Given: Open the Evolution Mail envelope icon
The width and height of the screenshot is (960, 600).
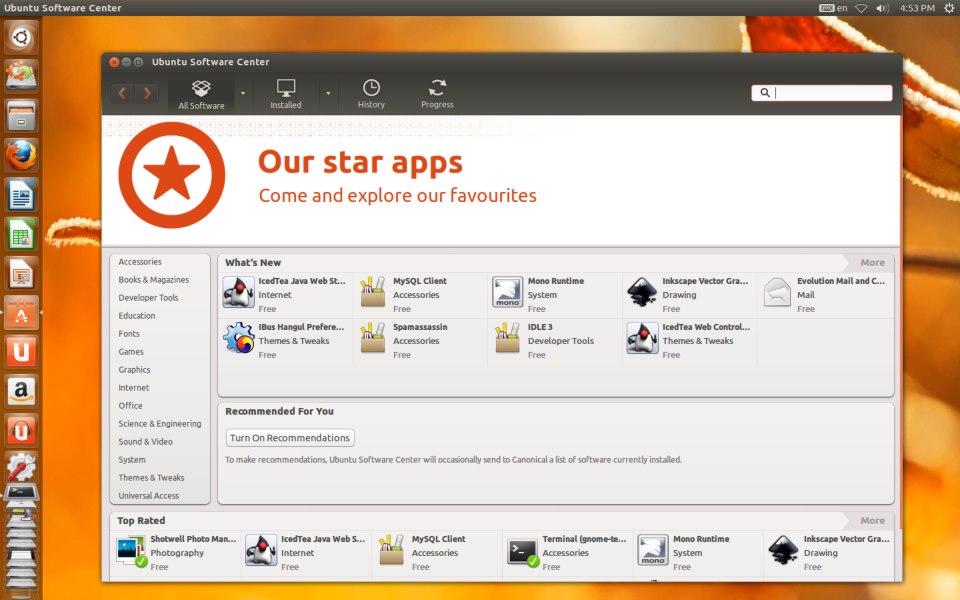Looking at the screenshot, I should (777, 291).
